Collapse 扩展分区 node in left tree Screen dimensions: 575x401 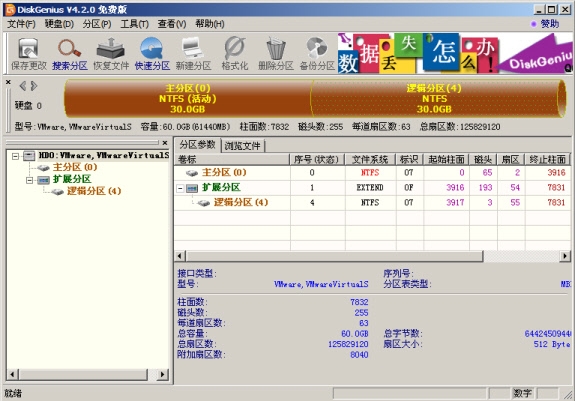30,180
